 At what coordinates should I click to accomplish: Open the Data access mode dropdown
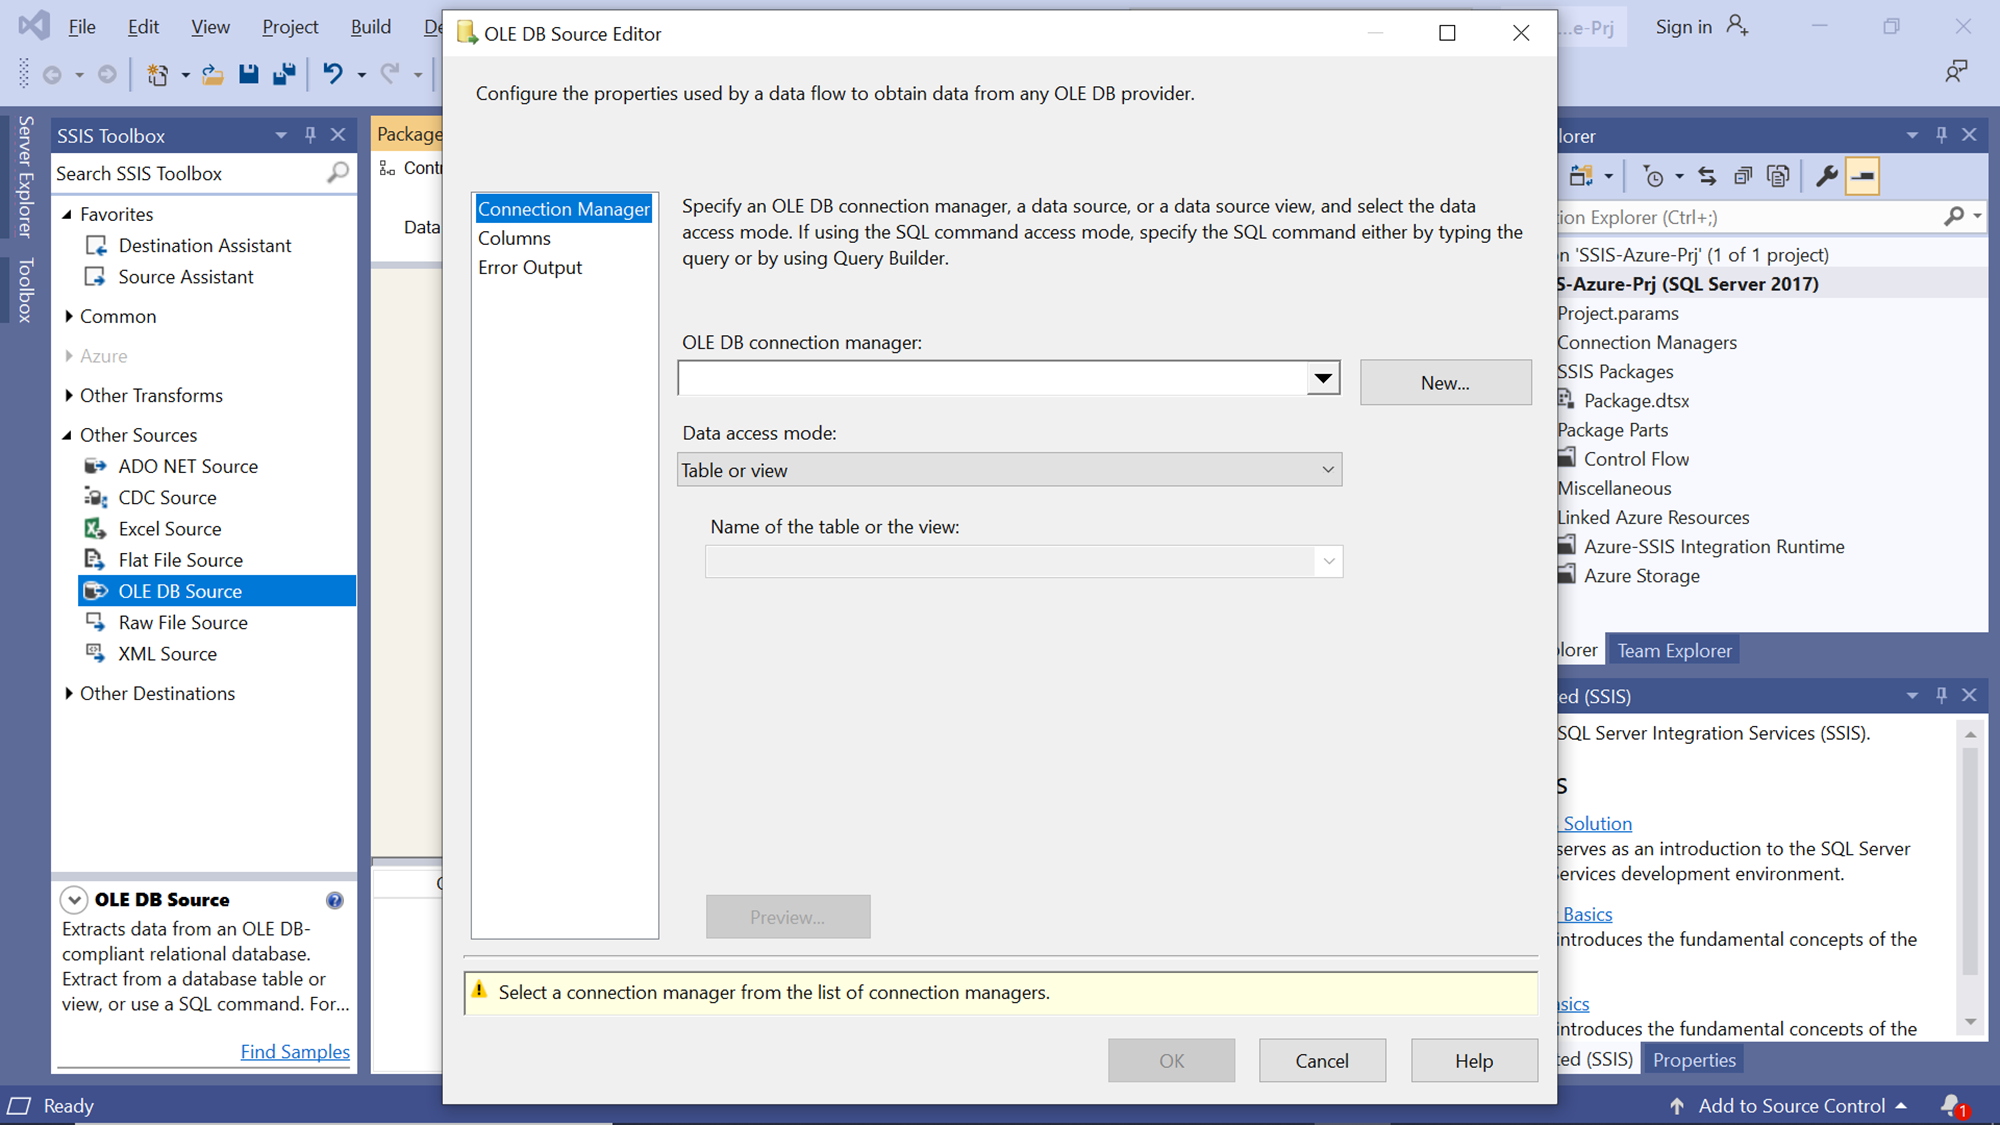point(1009,470)
